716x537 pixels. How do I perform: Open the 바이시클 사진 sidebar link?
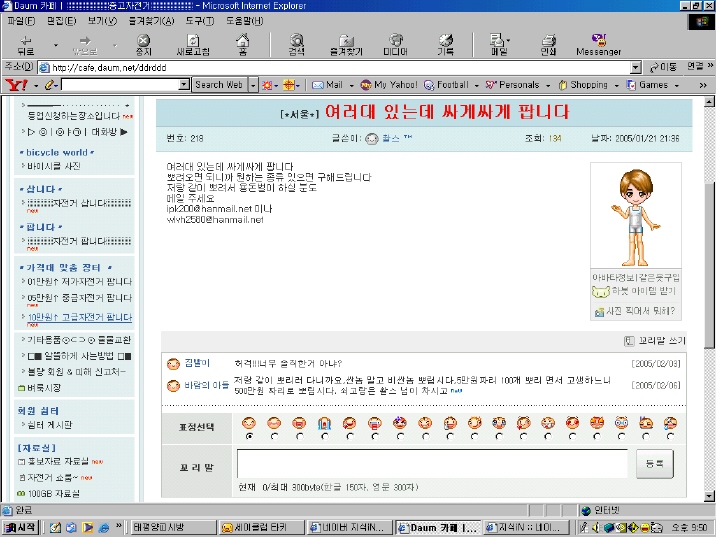(54, 166)
